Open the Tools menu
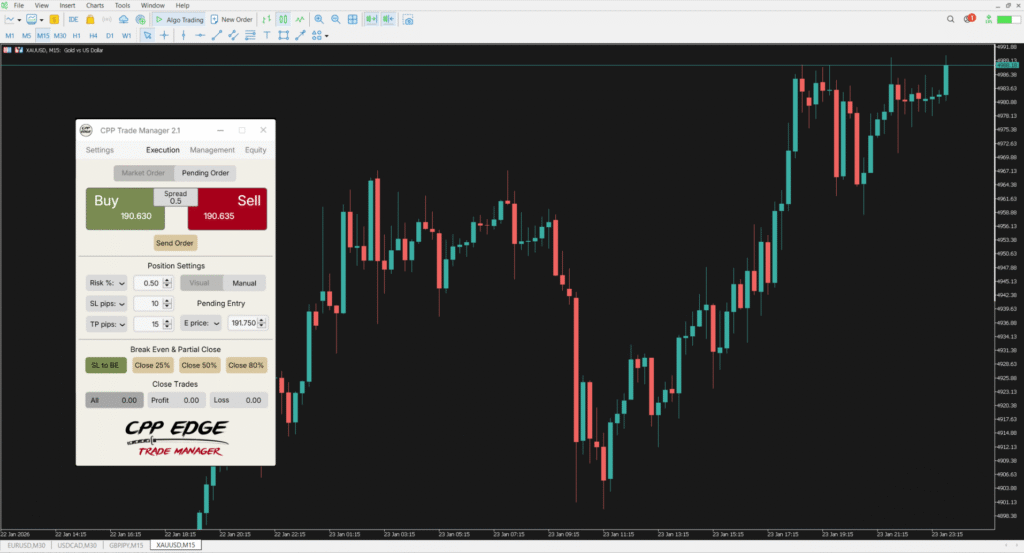Image resolution: width=1024 pixels, height=553 pixels. tap(122, 5)
